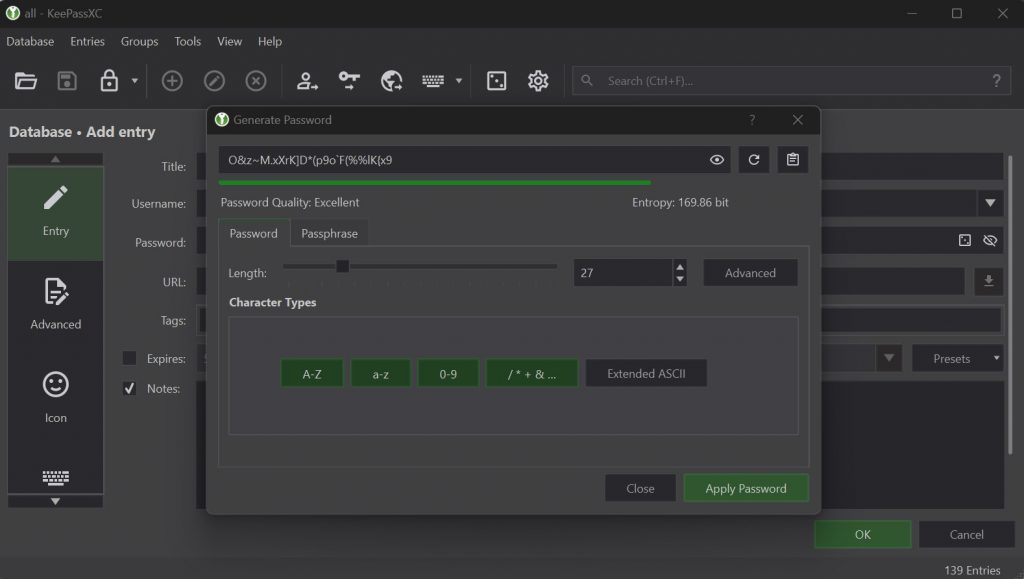The image size is (1024, 579).
Task: Copy generated password to clipboard icon
Action: tap(793, 160)
